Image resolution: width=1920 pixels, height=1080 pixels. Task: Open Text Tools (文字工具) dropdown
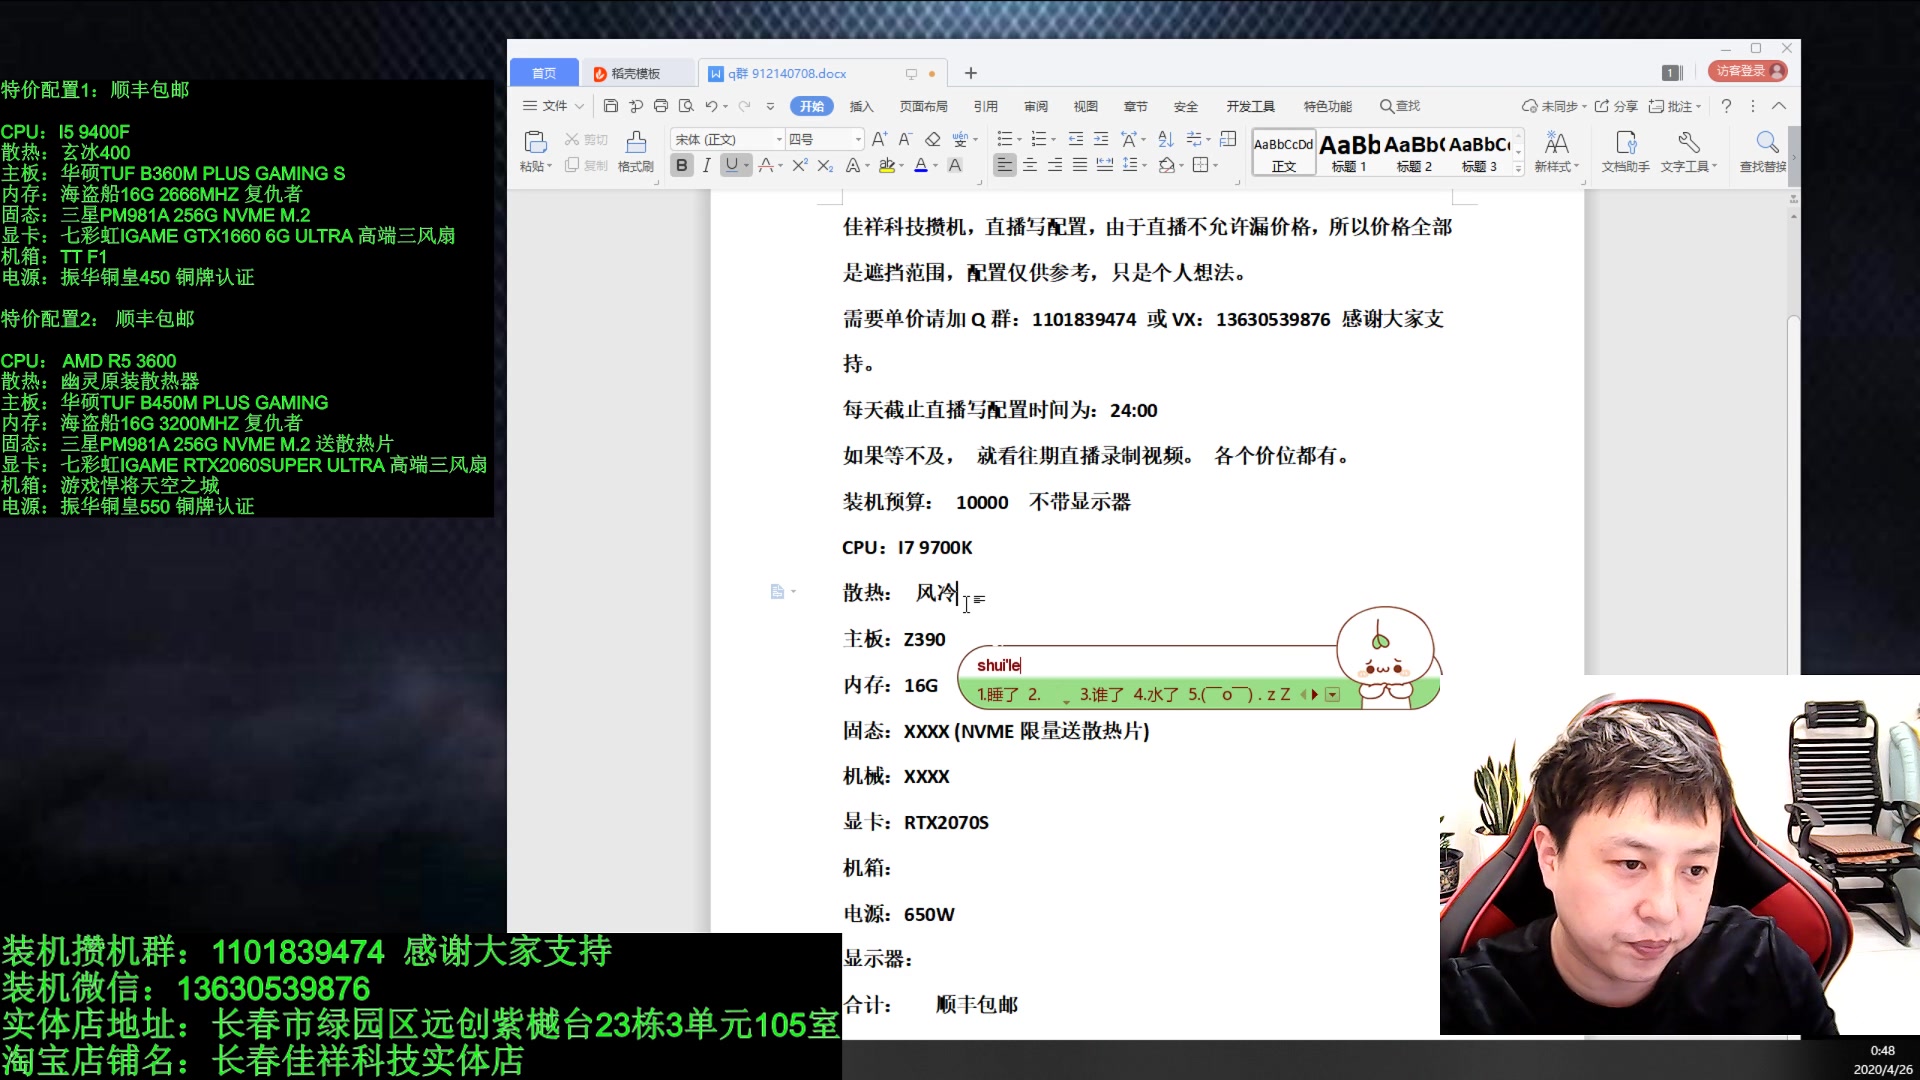(x=1688, y=150)
